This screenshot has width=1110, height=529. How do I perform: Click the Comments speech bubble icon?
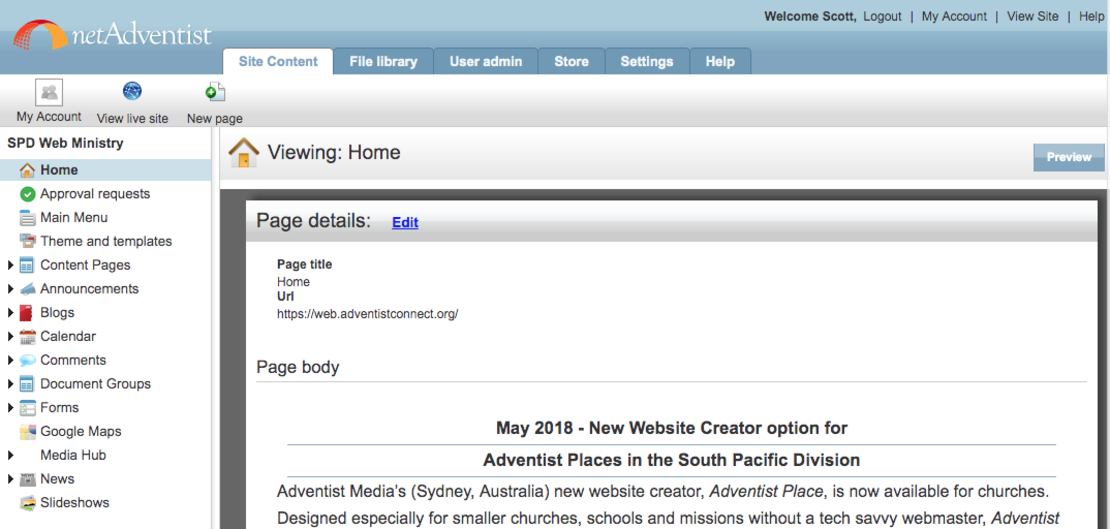28,360
